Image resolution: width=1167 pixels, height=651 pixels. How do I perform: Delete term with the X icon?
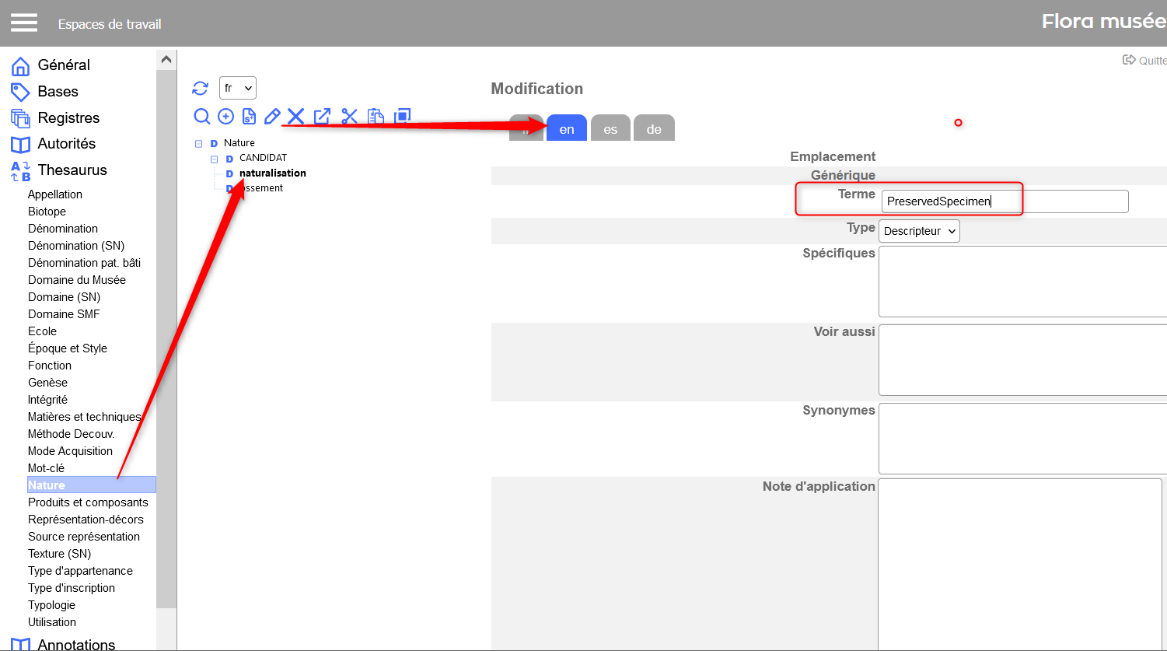[x=296, y=117]
